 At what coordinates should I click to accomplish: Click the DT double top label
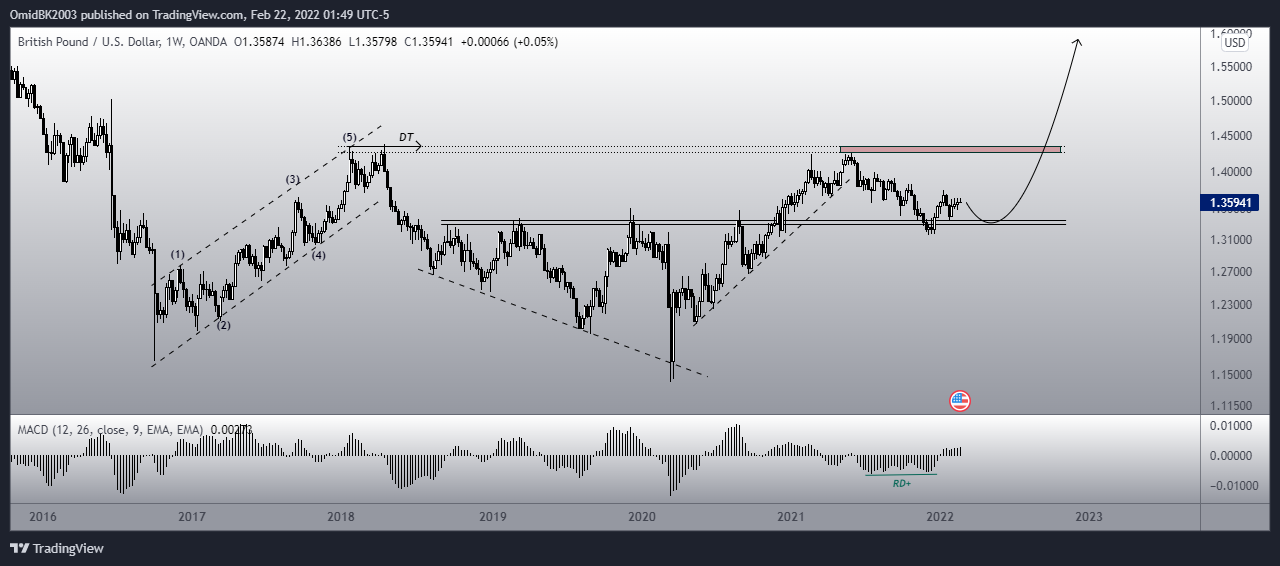coord(406,136)
